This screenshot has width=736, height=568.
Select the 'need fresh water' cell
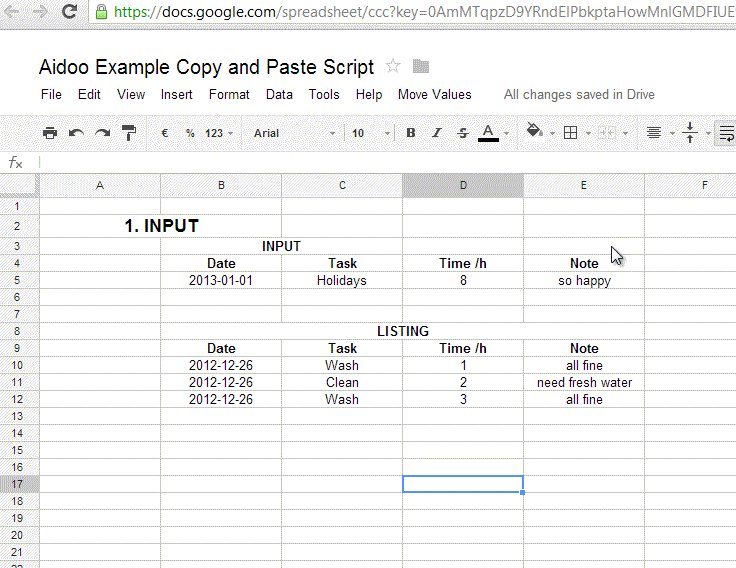pos(584,382)
